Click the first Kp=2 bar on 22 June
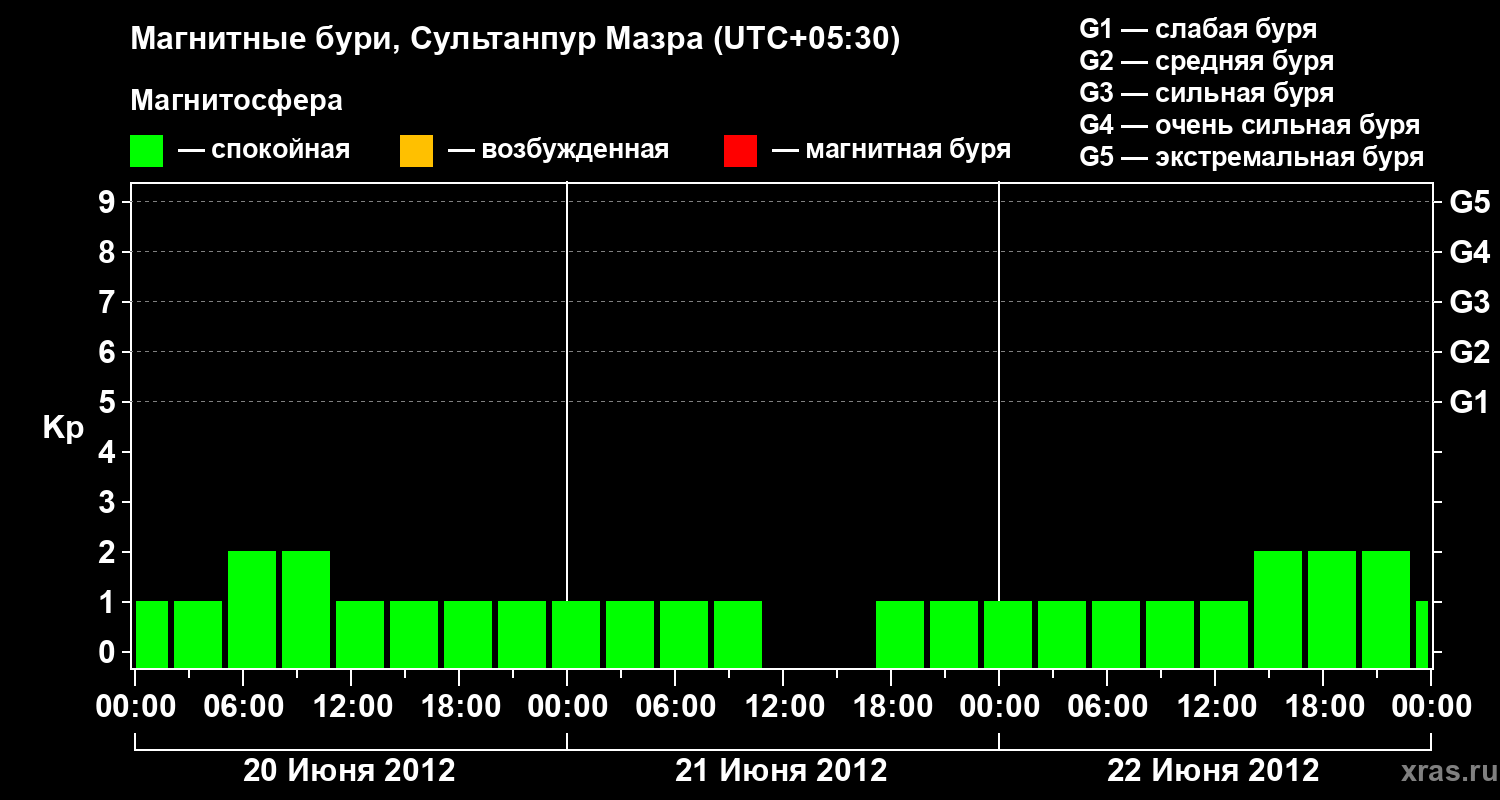Screen dimensions: 1500x800 pos(1278,609)
